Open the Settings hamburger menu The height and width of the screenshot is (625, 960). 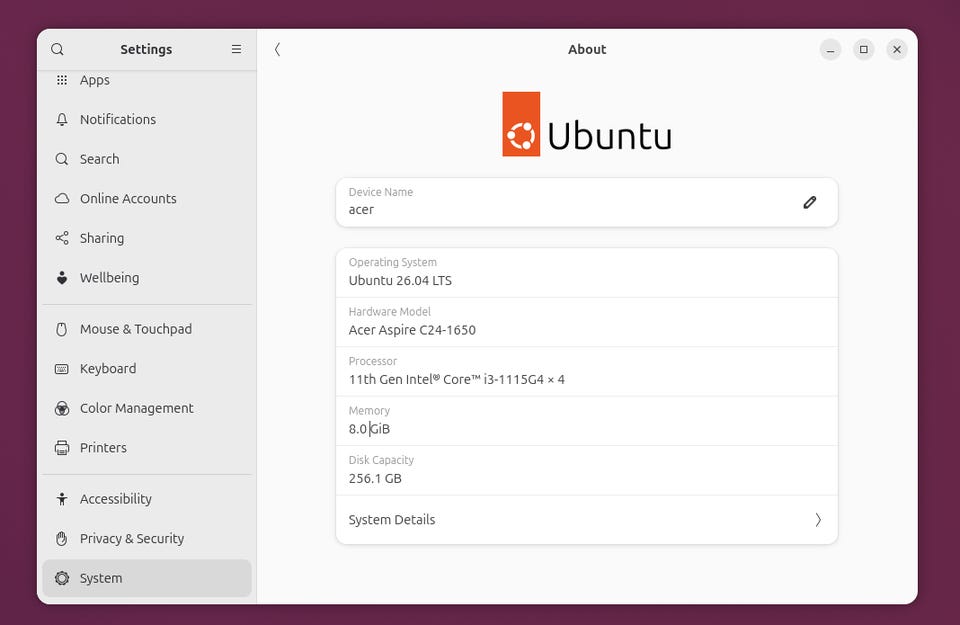(x=236, y=49)
